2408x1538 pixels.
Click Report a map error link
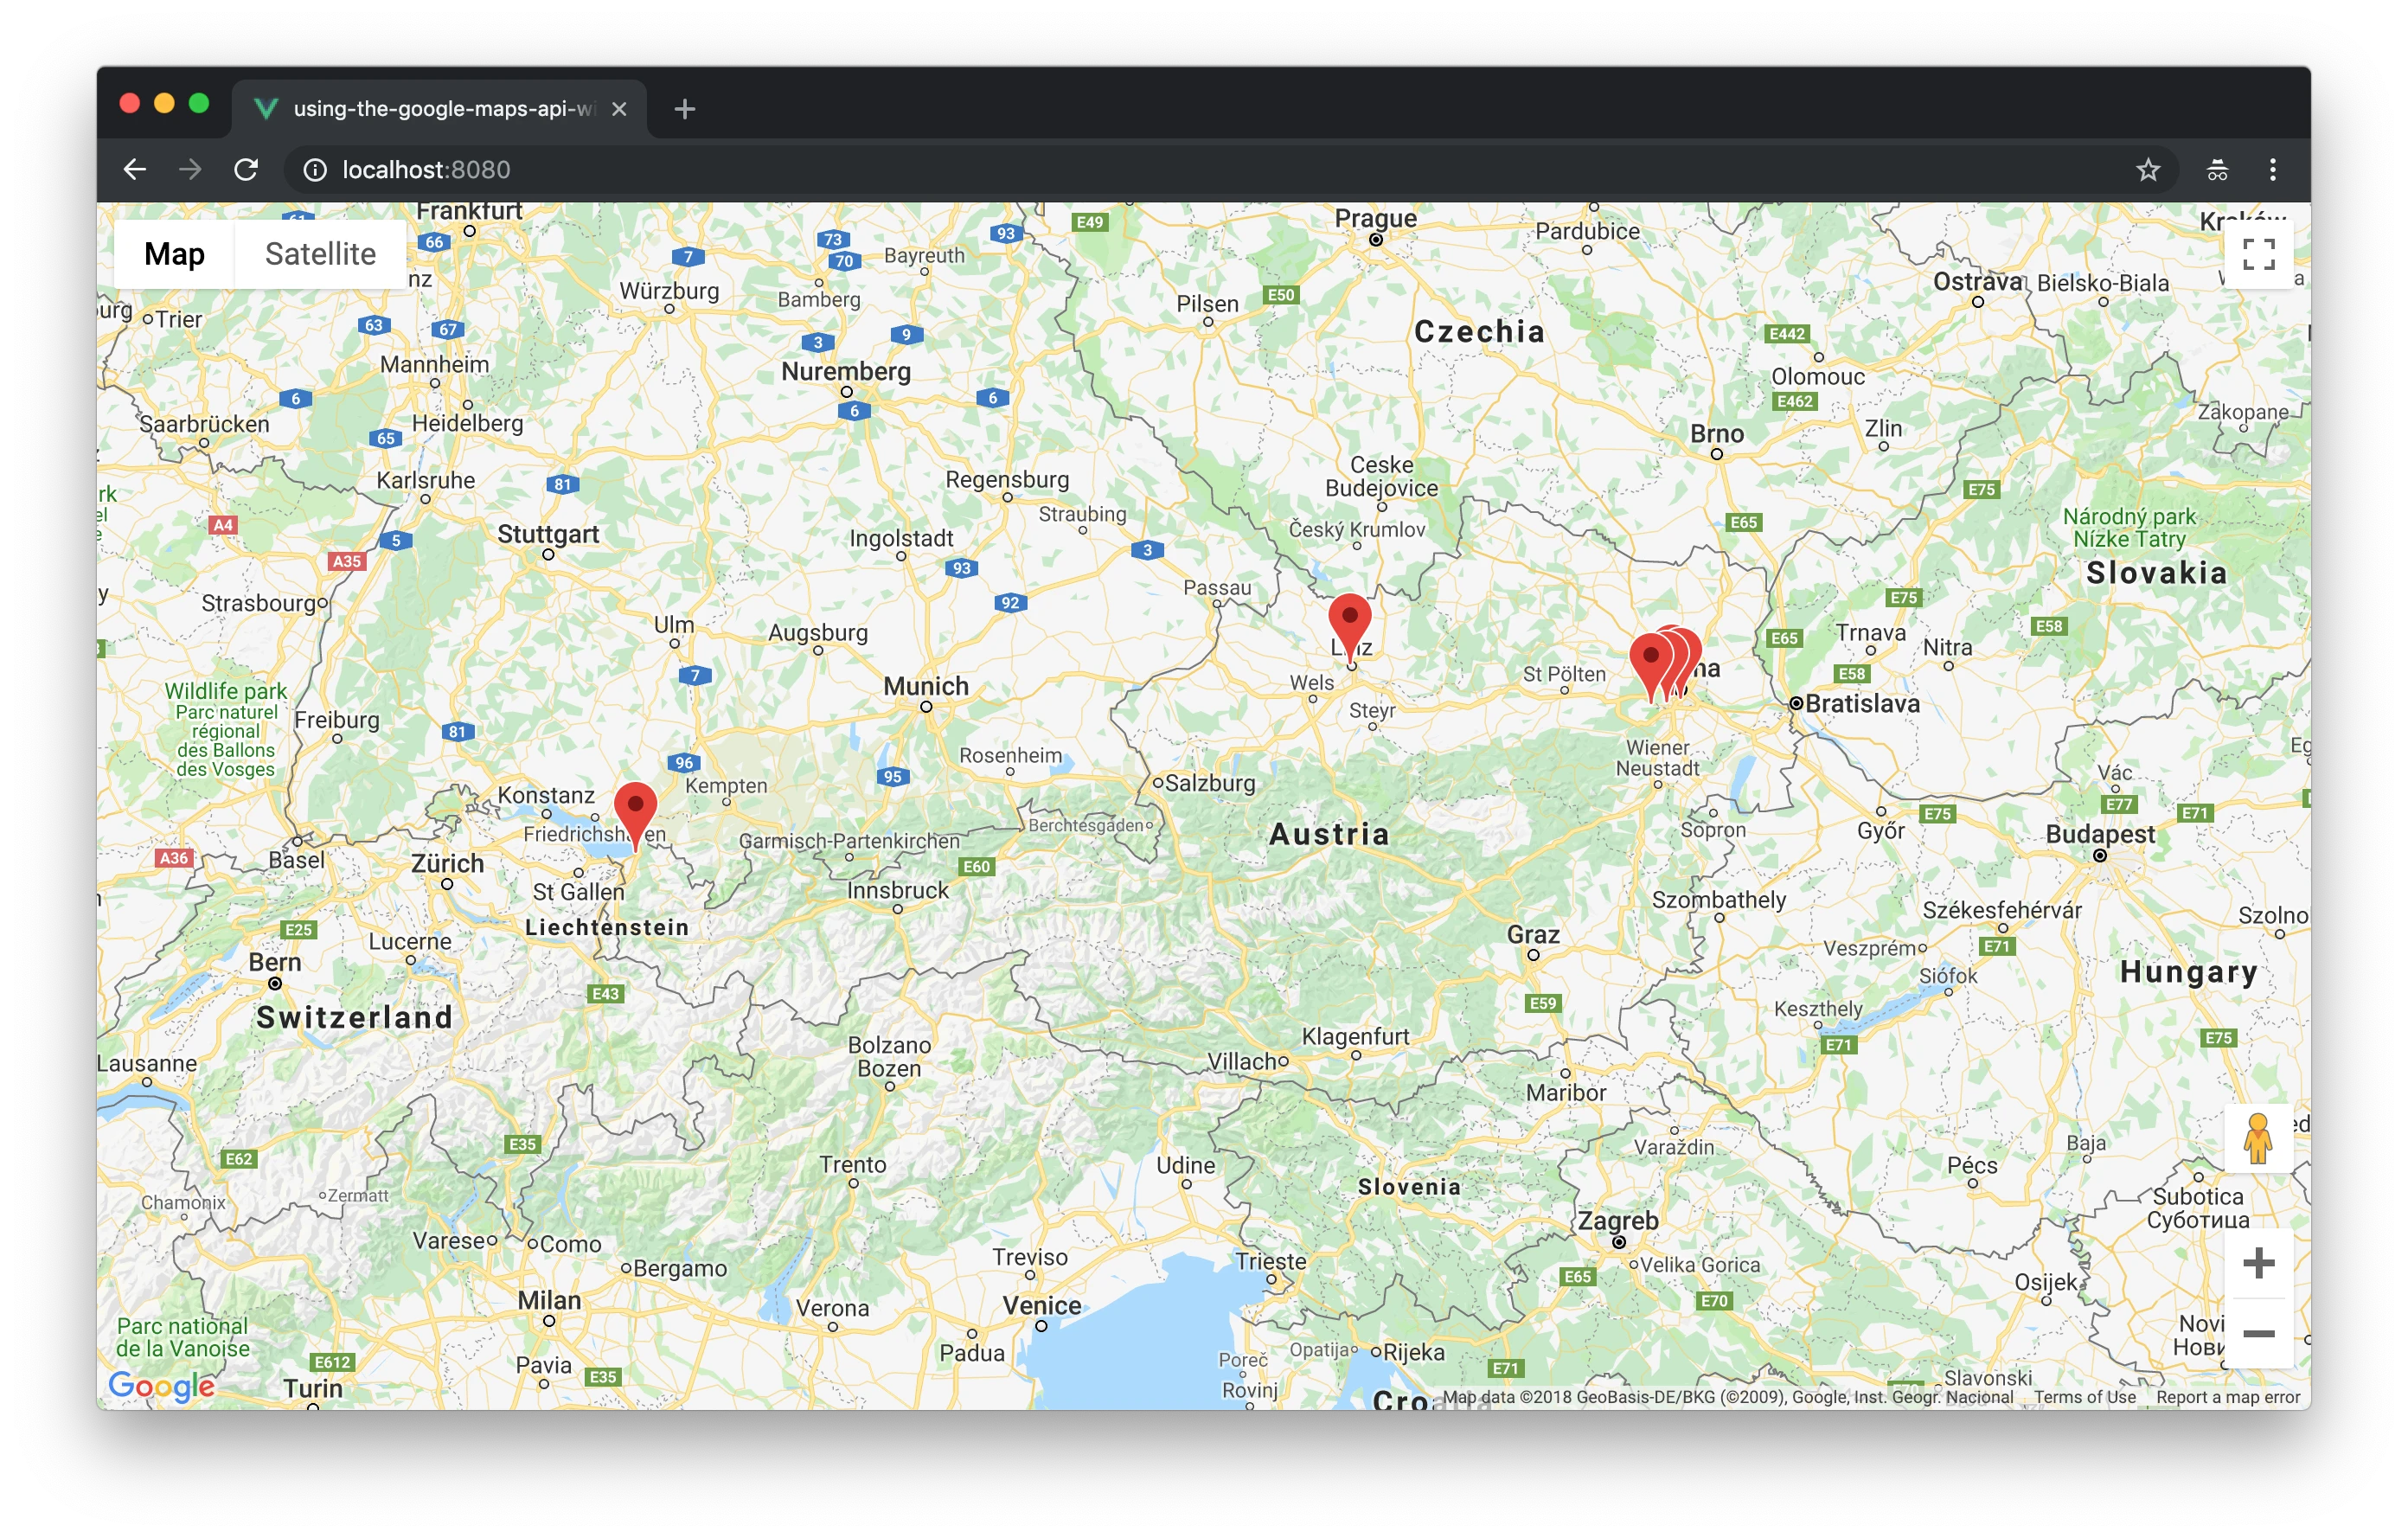pos(2227,1397)
